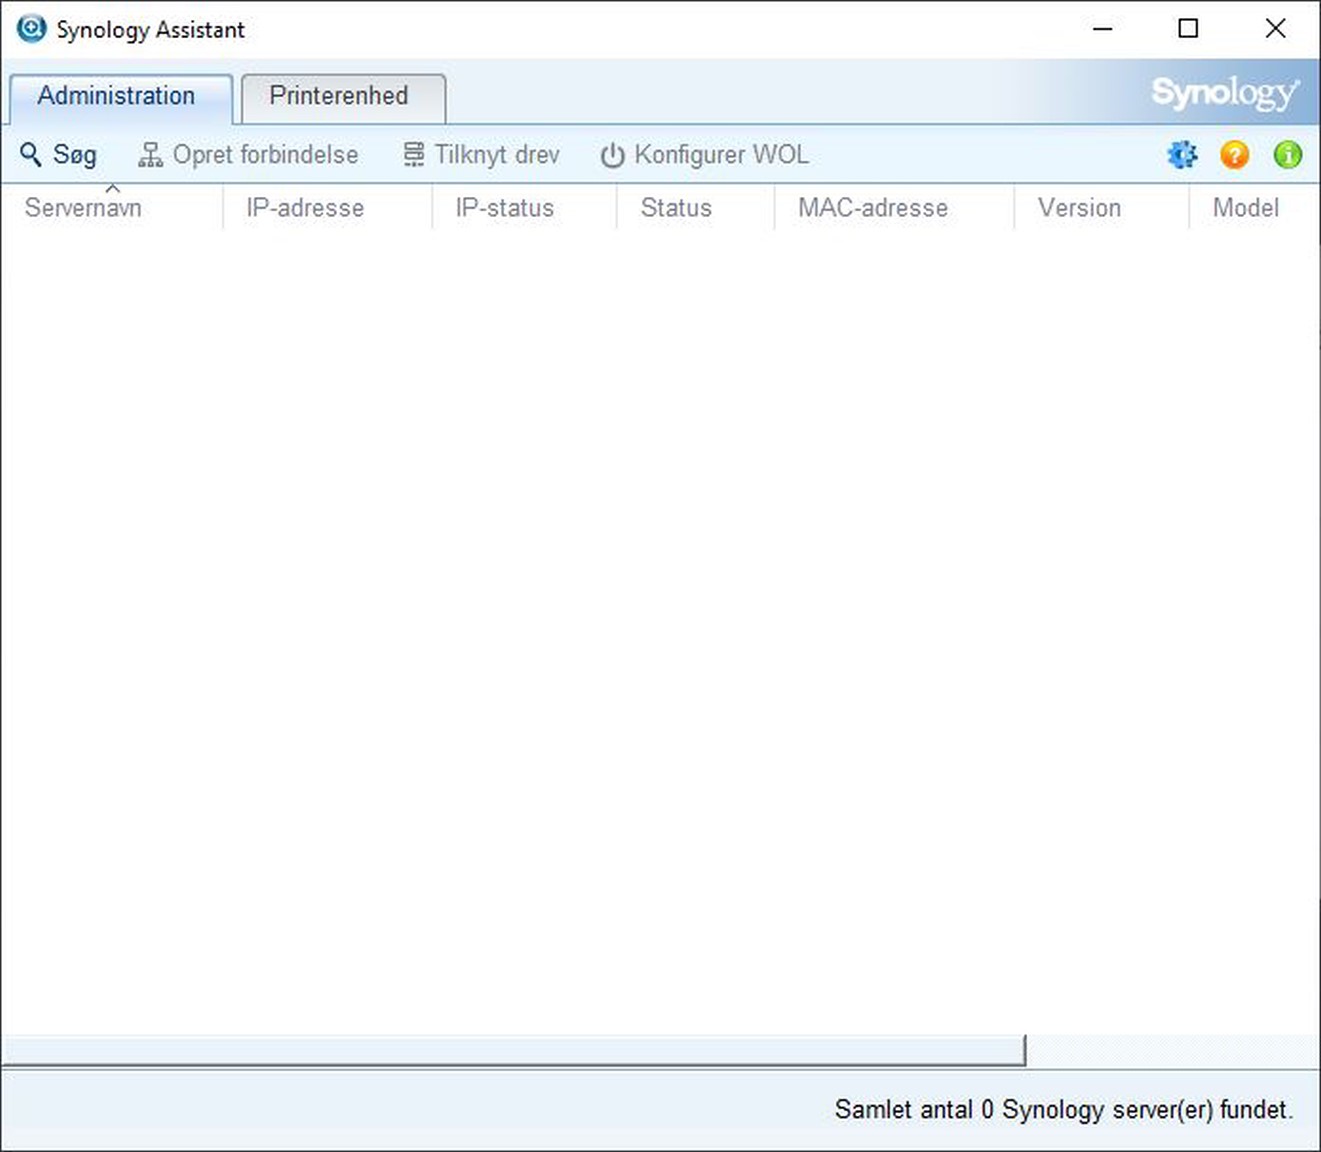The image size is (1321, 1152).
Task: Sort by the MAC-adresse column header
Action: 894,207
